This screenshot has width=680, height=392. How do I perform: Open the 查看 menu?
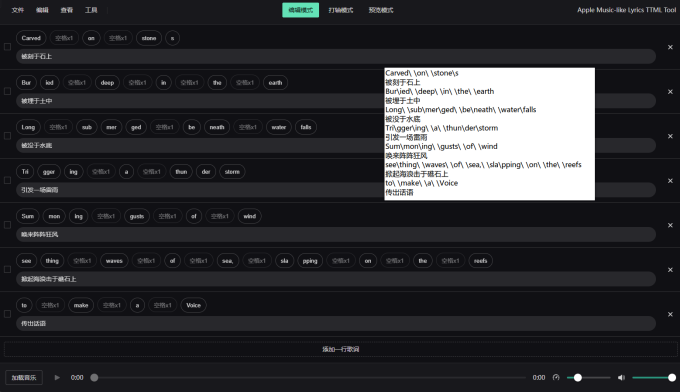66,10
